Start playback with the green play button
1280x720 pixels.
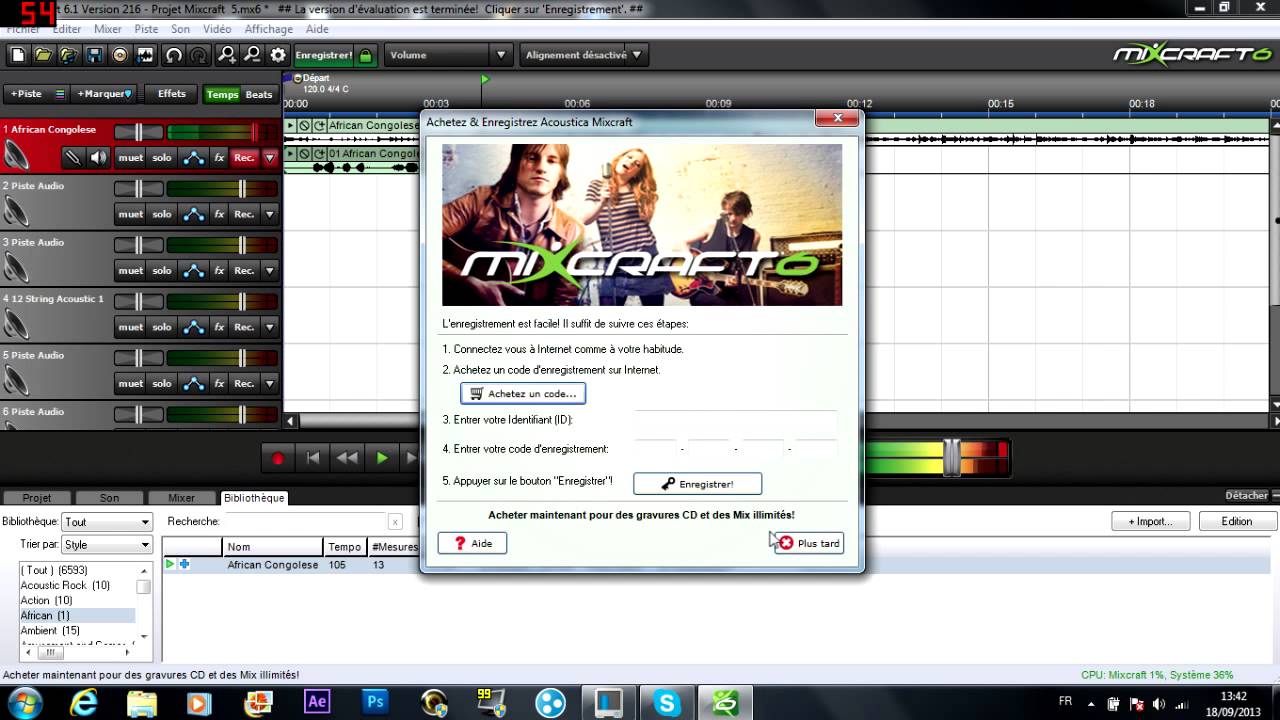coord(382,458)
